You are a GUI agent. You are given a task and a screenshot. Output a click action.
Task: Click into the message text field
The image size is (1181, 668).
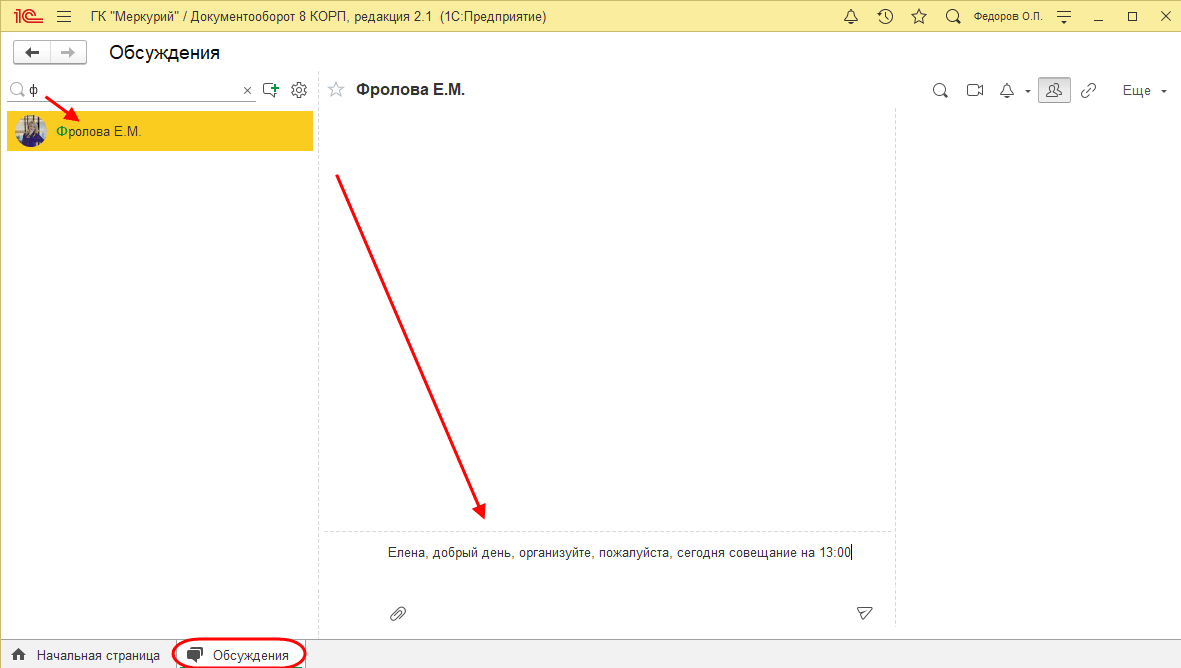click(620, 553)
